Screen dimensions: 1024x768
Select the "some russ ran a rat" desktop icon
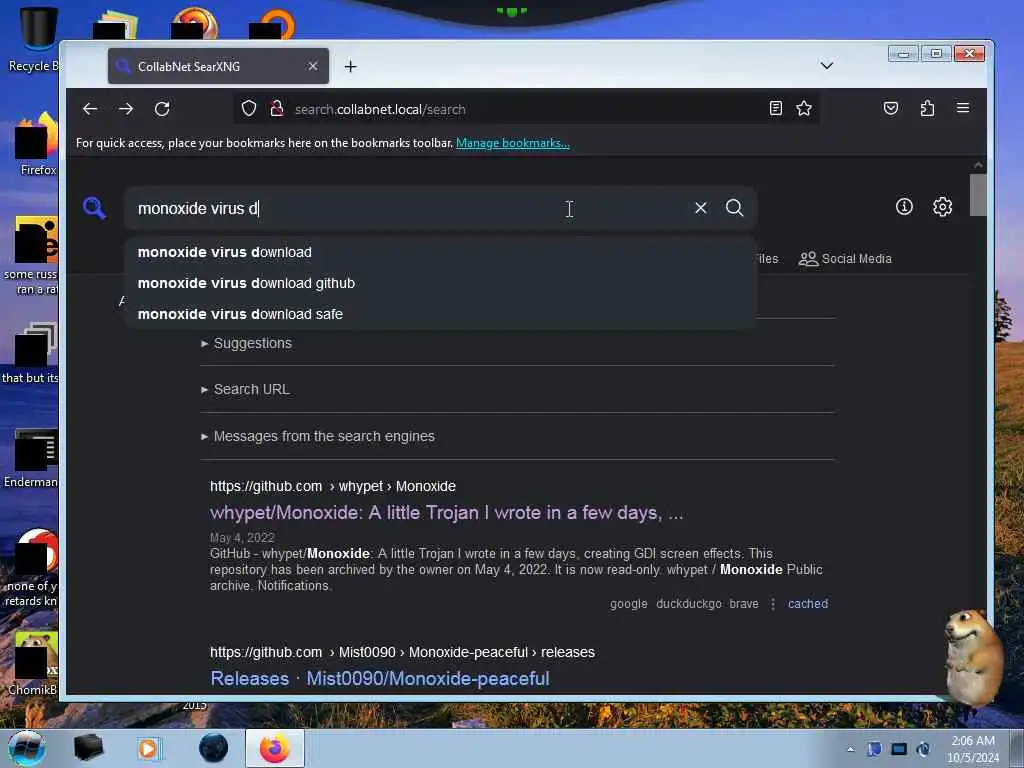point(33,256)
